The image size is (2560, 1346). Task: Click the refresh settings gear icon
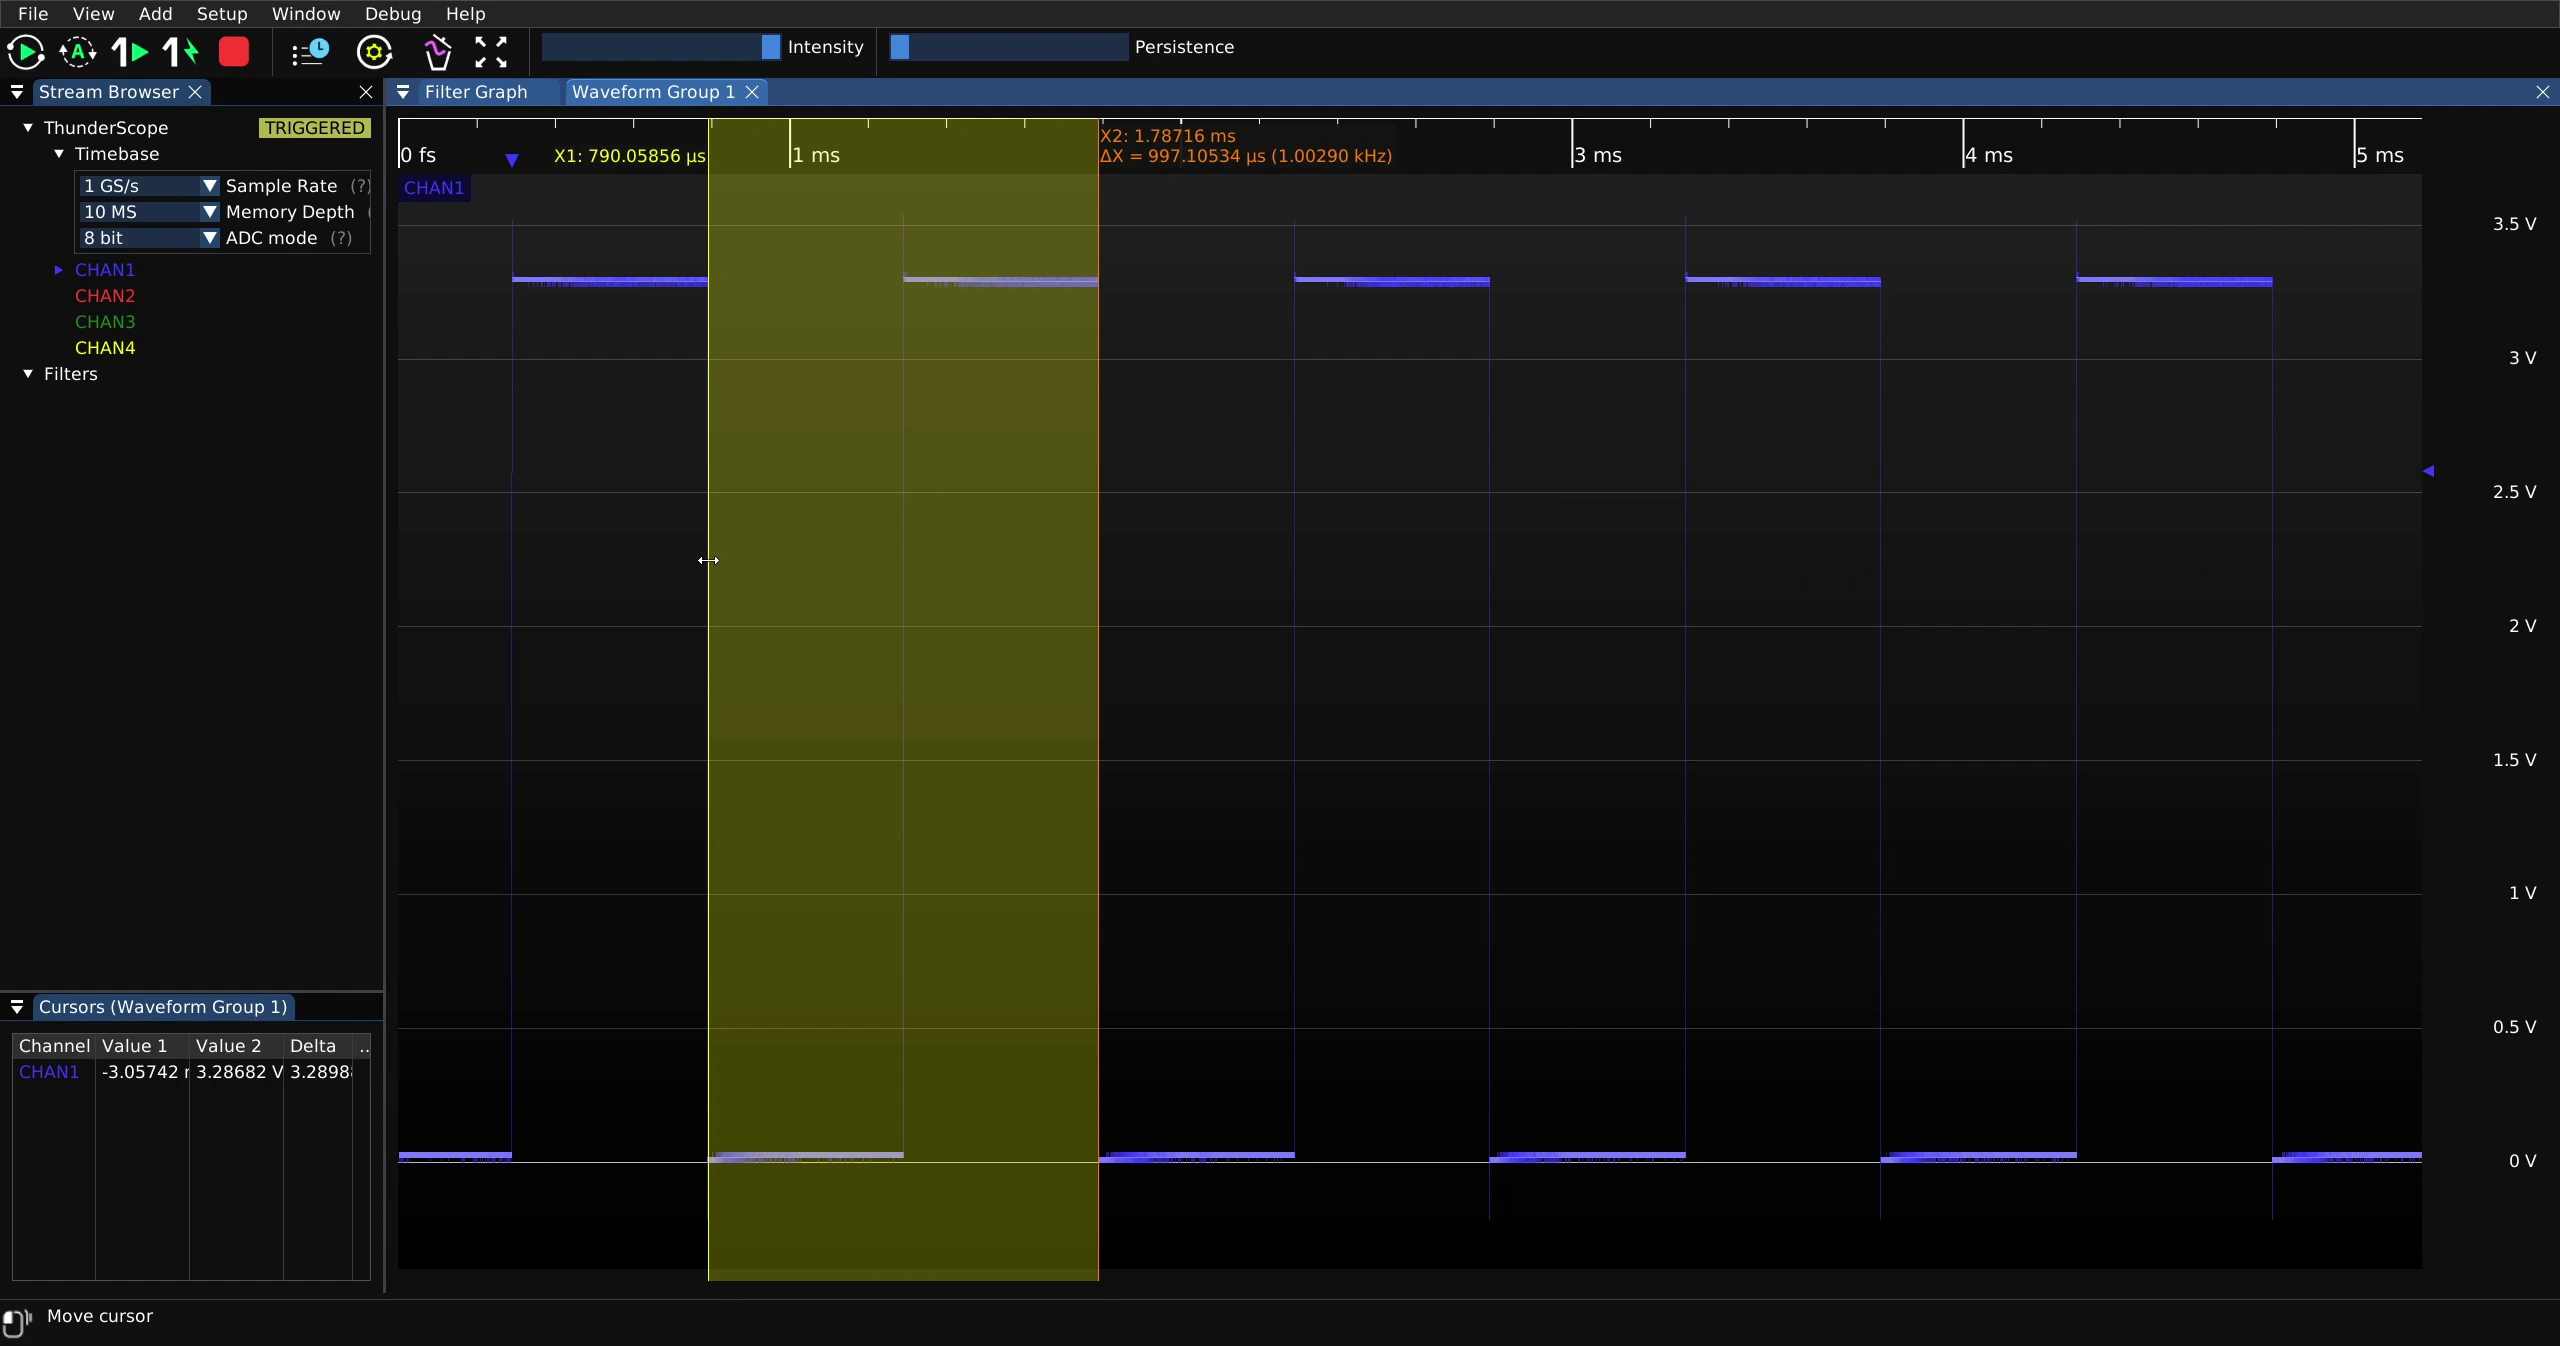tap(375, 52)
